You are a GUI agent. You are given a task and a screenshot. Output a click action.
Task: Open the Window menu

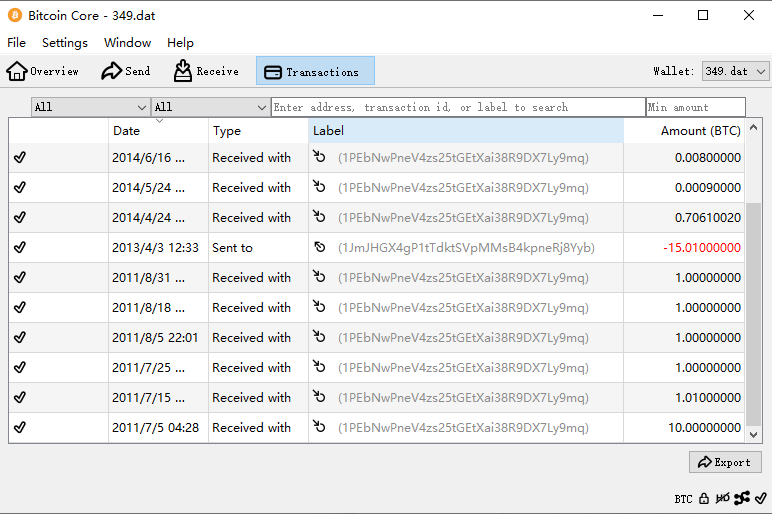[x=127, y=43]
